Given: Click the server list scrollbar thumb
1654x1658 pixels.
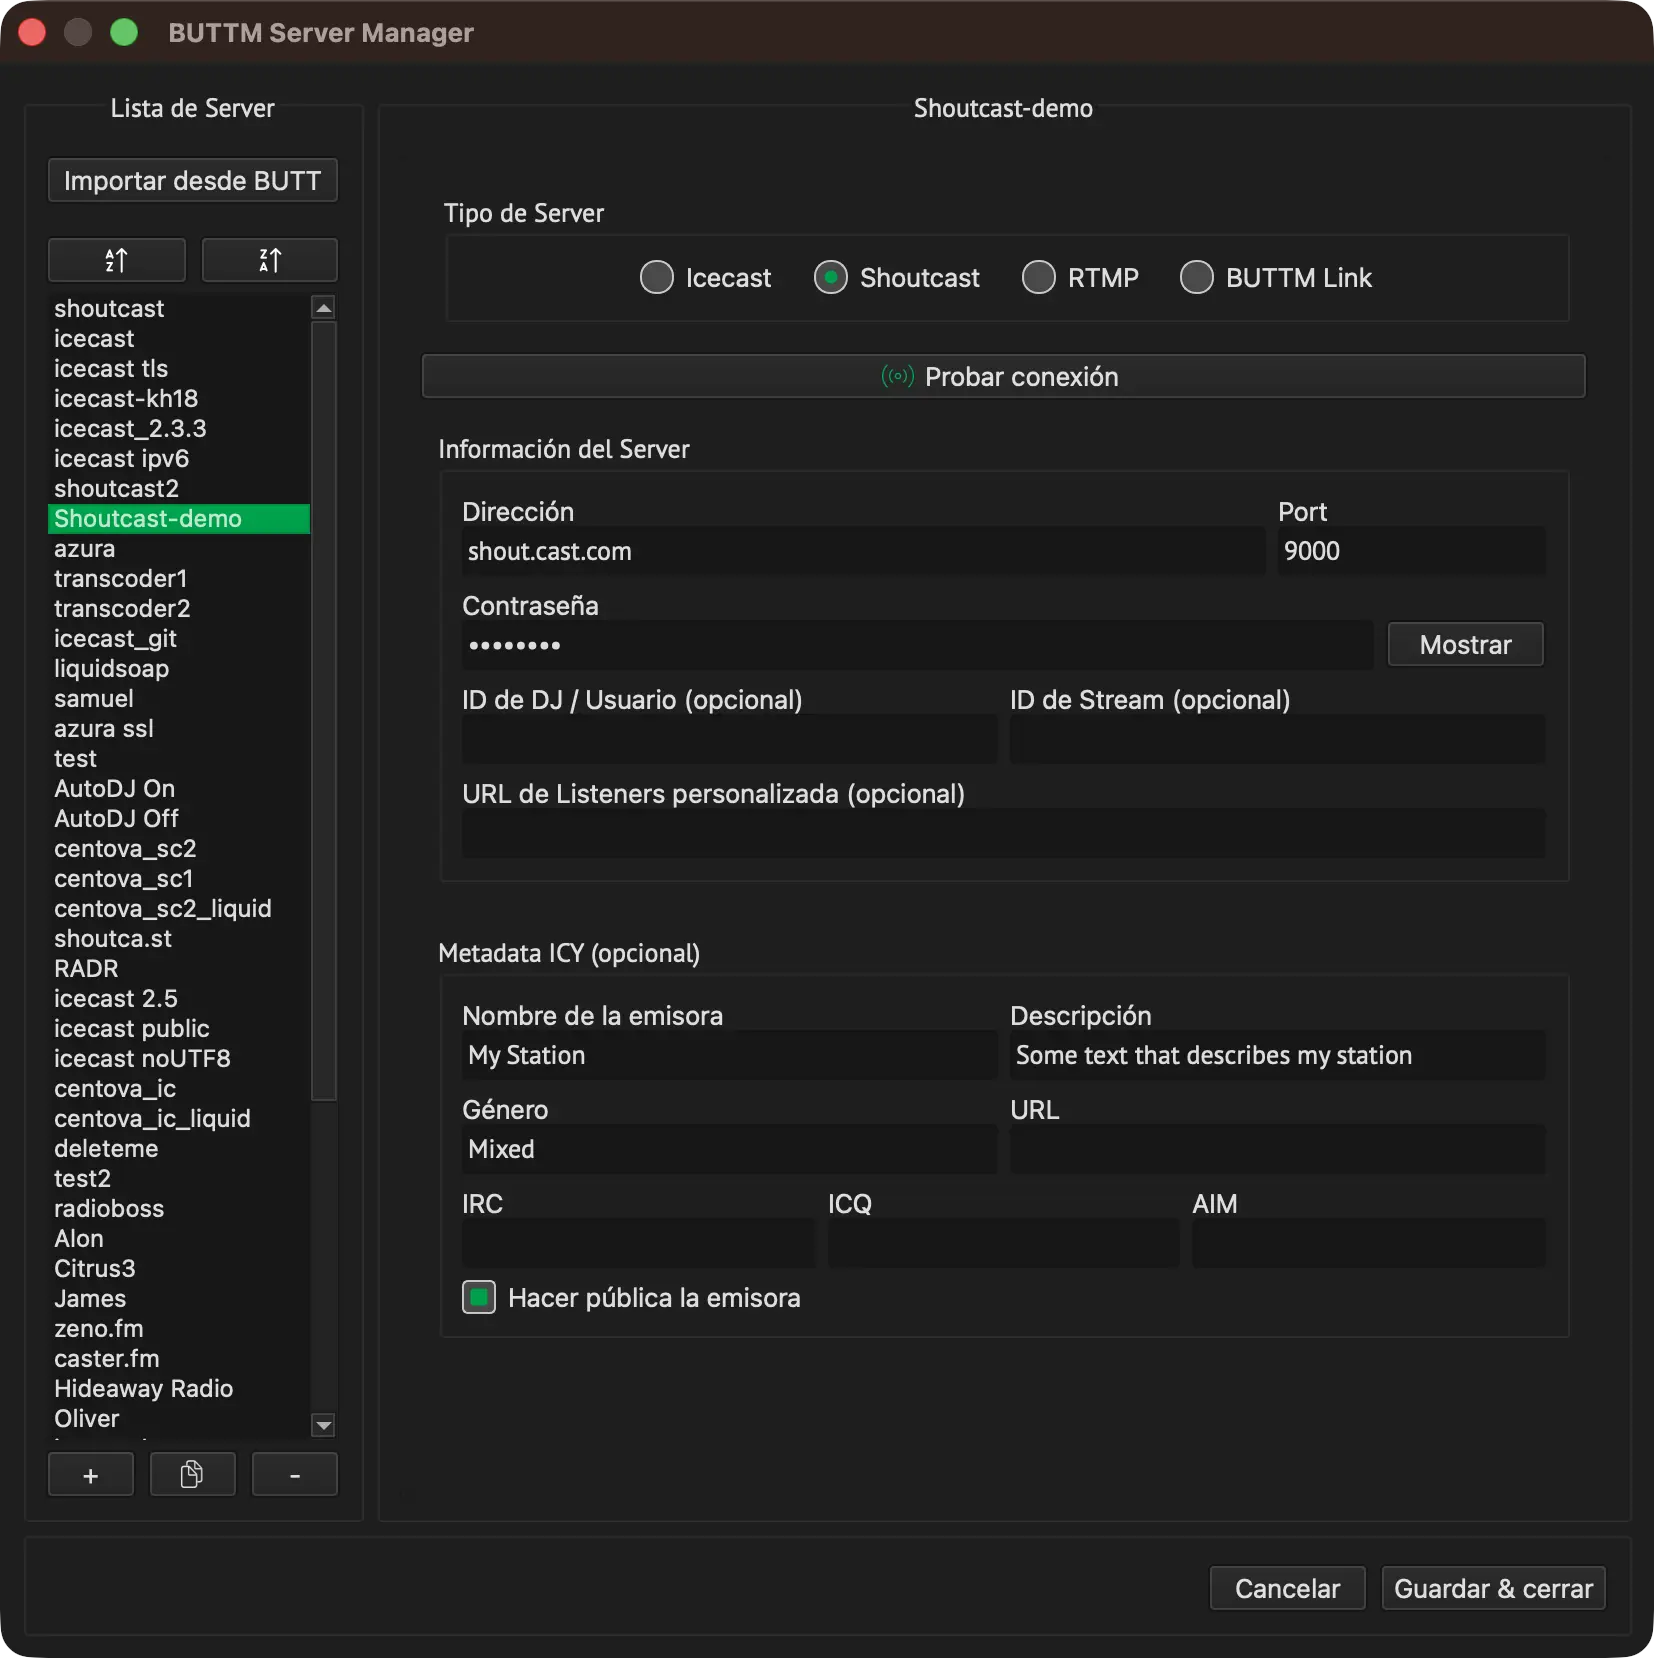Looking at the screenshot, I should tap(323, 710).
